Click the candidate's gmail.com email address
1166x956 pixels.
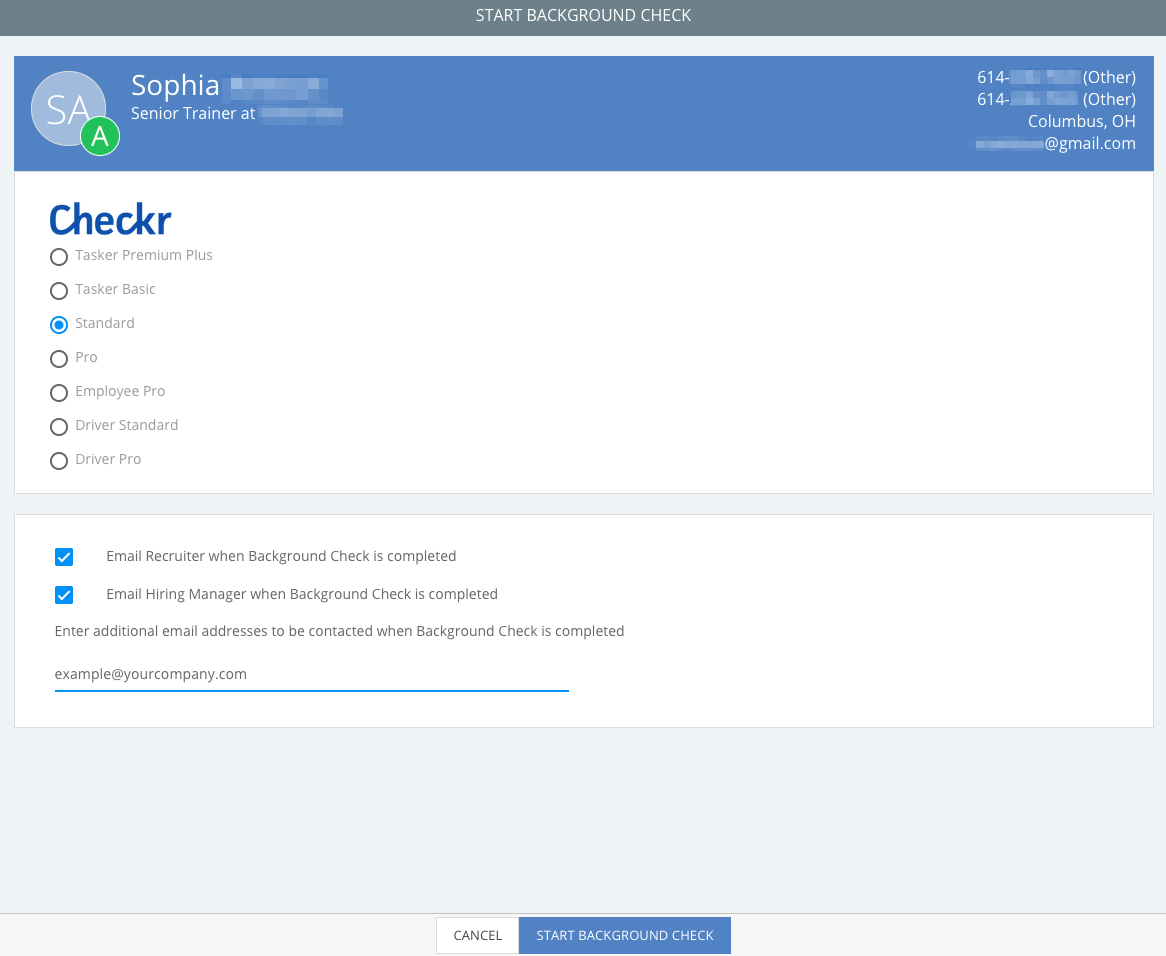[1056, 143]
